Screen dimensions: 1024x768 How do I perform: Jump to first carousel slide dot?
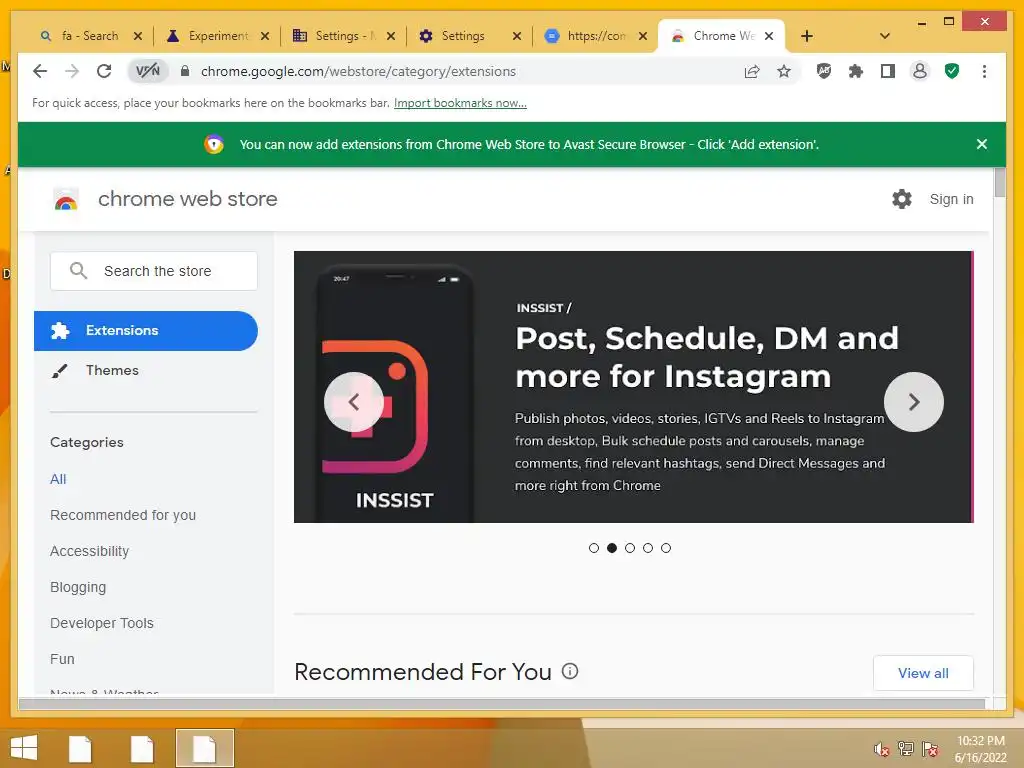click(594, 548)
